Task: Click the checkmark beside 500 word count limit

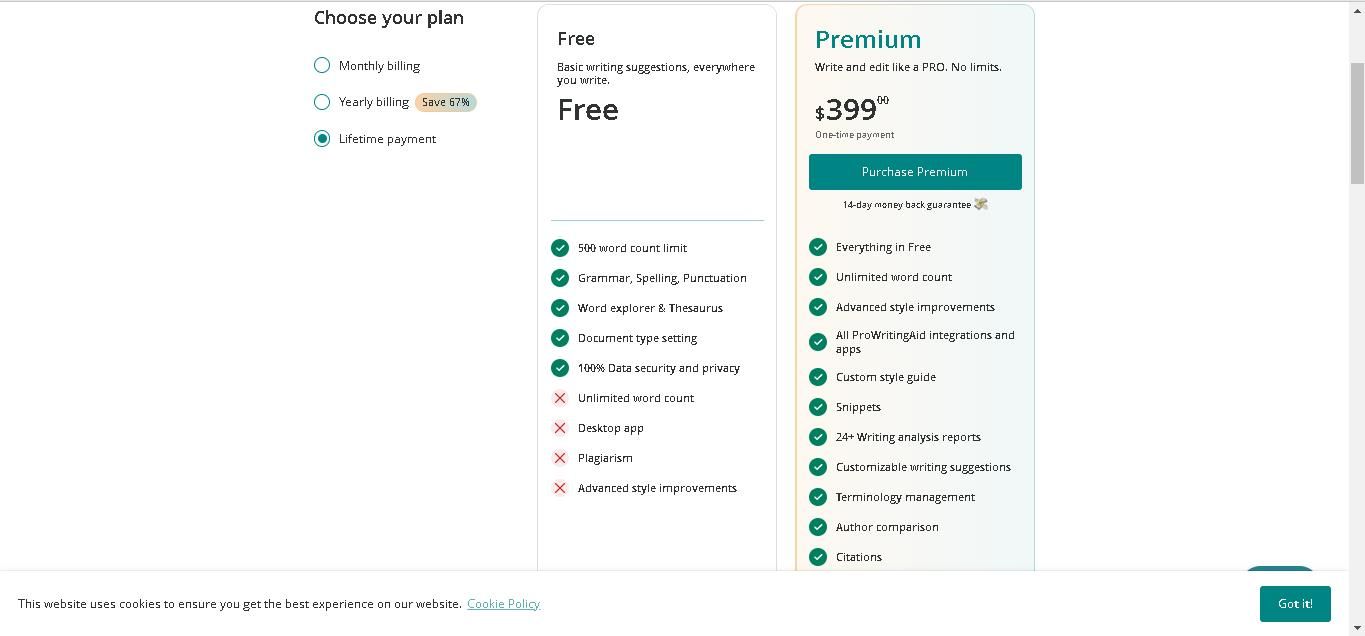Action: [x=560, y=248]
